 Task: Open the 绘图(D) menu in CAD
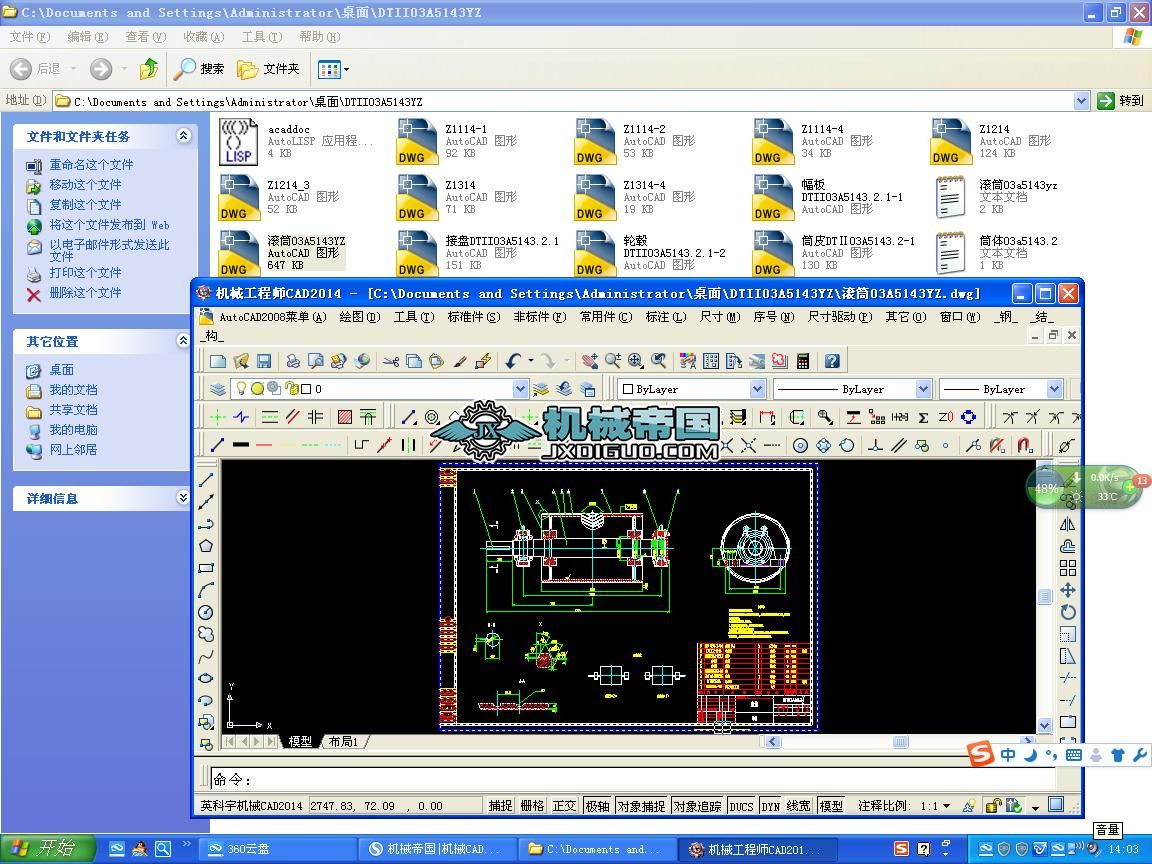(x=360, y=317)
